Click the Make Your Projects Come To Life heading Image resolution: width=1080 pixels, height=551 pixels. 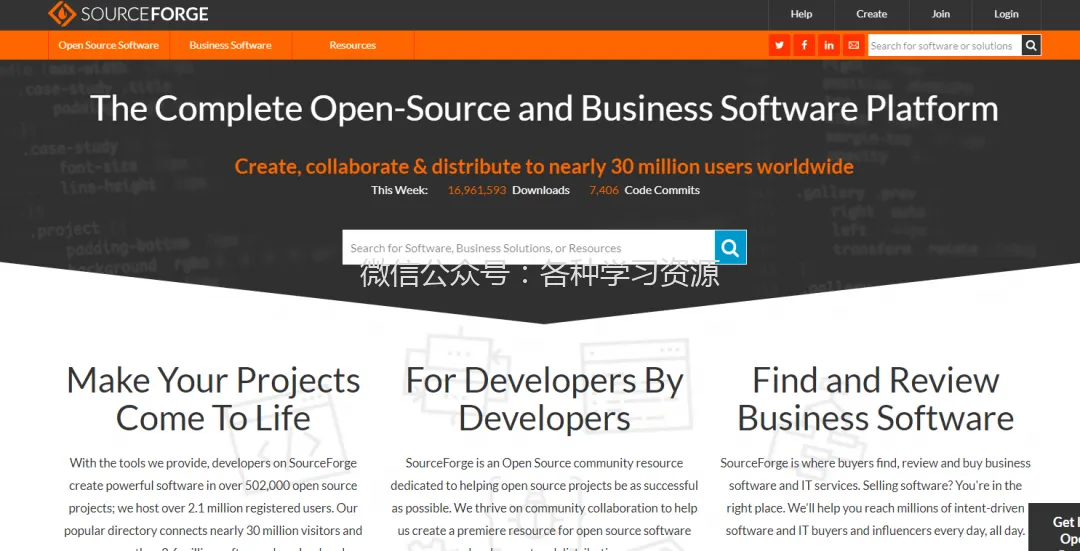(x=213, y=399)
